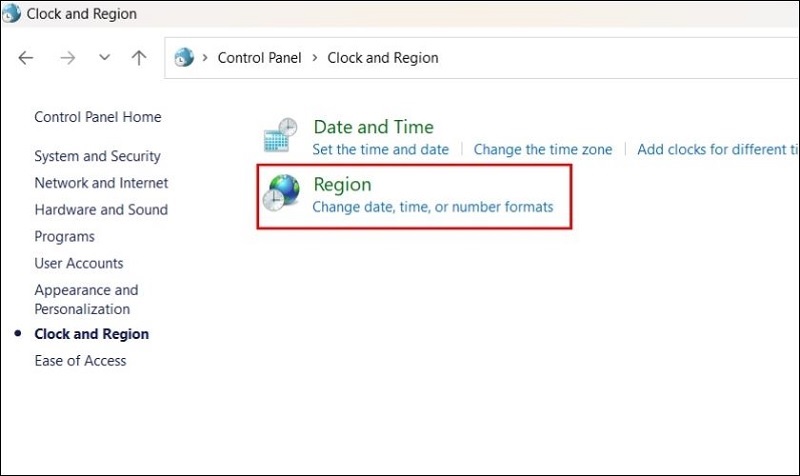Open Change date, time, or number formats
The height and width of the screenshot is (476, 800).
coord(433,207)
